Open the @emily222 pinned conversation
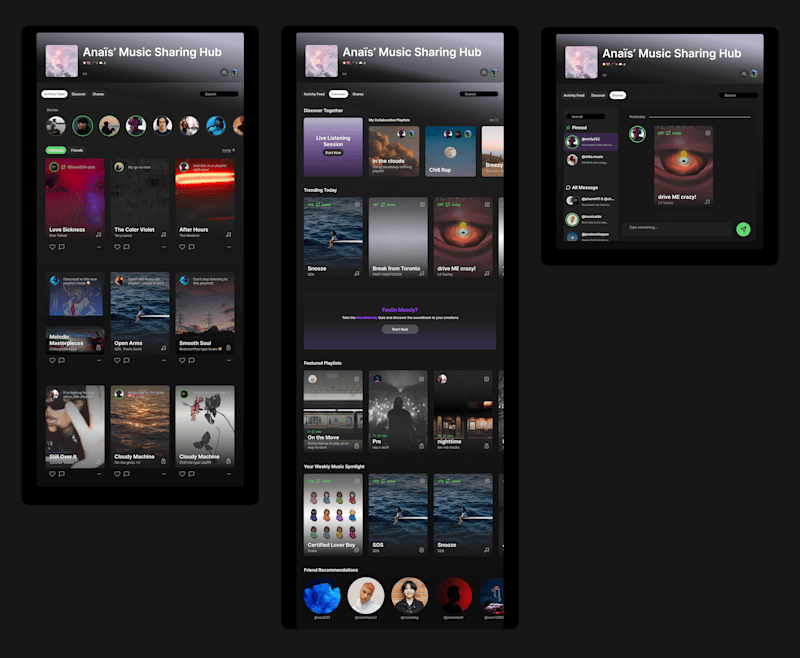This screenshot has width=800, height=658. [x=591, y=141]
